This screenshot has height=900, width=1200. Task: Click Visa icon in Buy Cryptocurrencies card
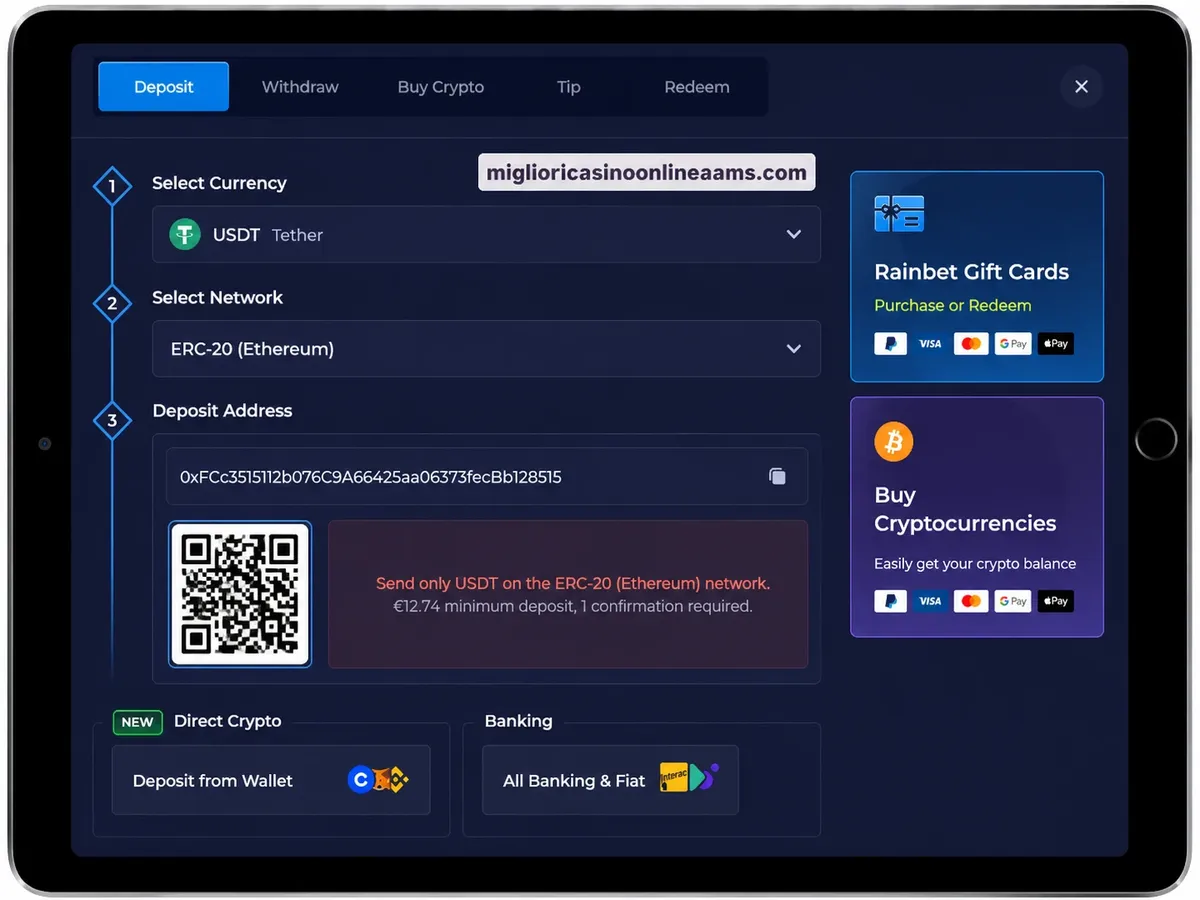tap(930, 601)
